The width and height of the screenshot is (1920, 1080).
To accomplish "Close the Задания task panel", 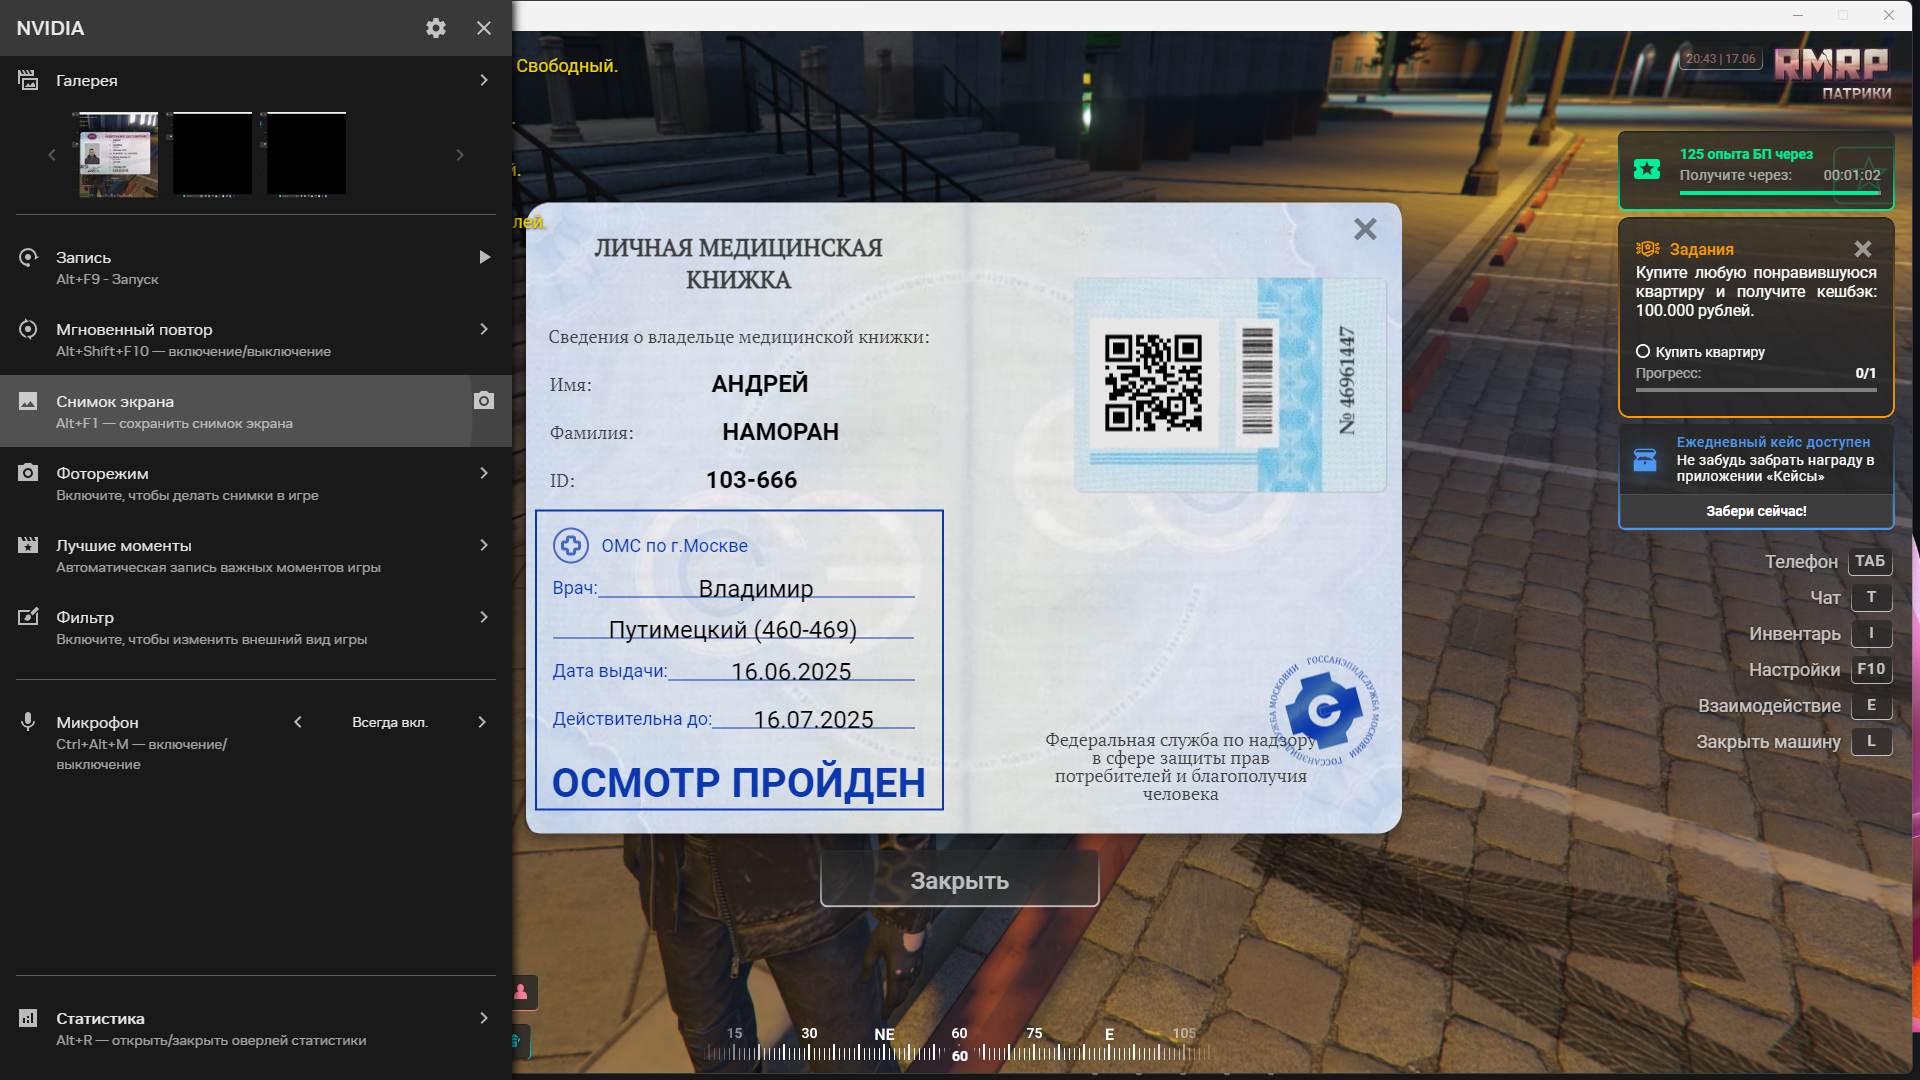I will click(x=1862, y=249).
